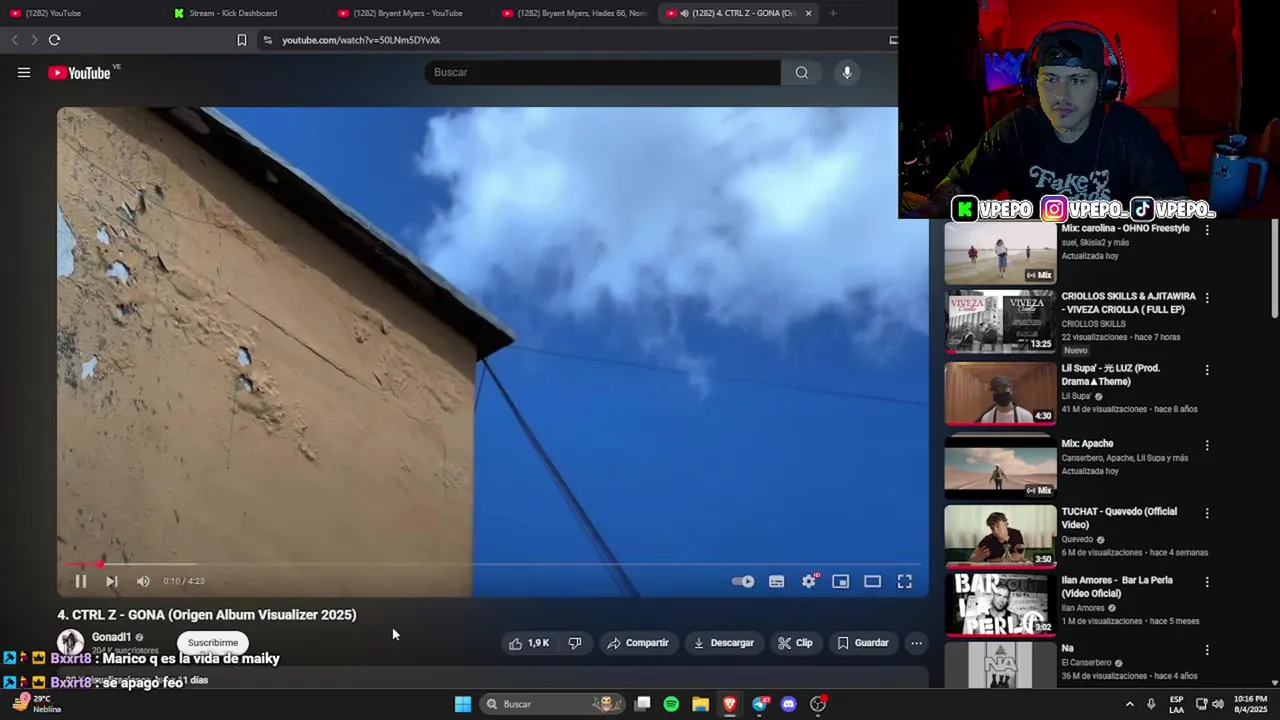
Task: Click the Clip button
Action: click(x=795, y=643)
